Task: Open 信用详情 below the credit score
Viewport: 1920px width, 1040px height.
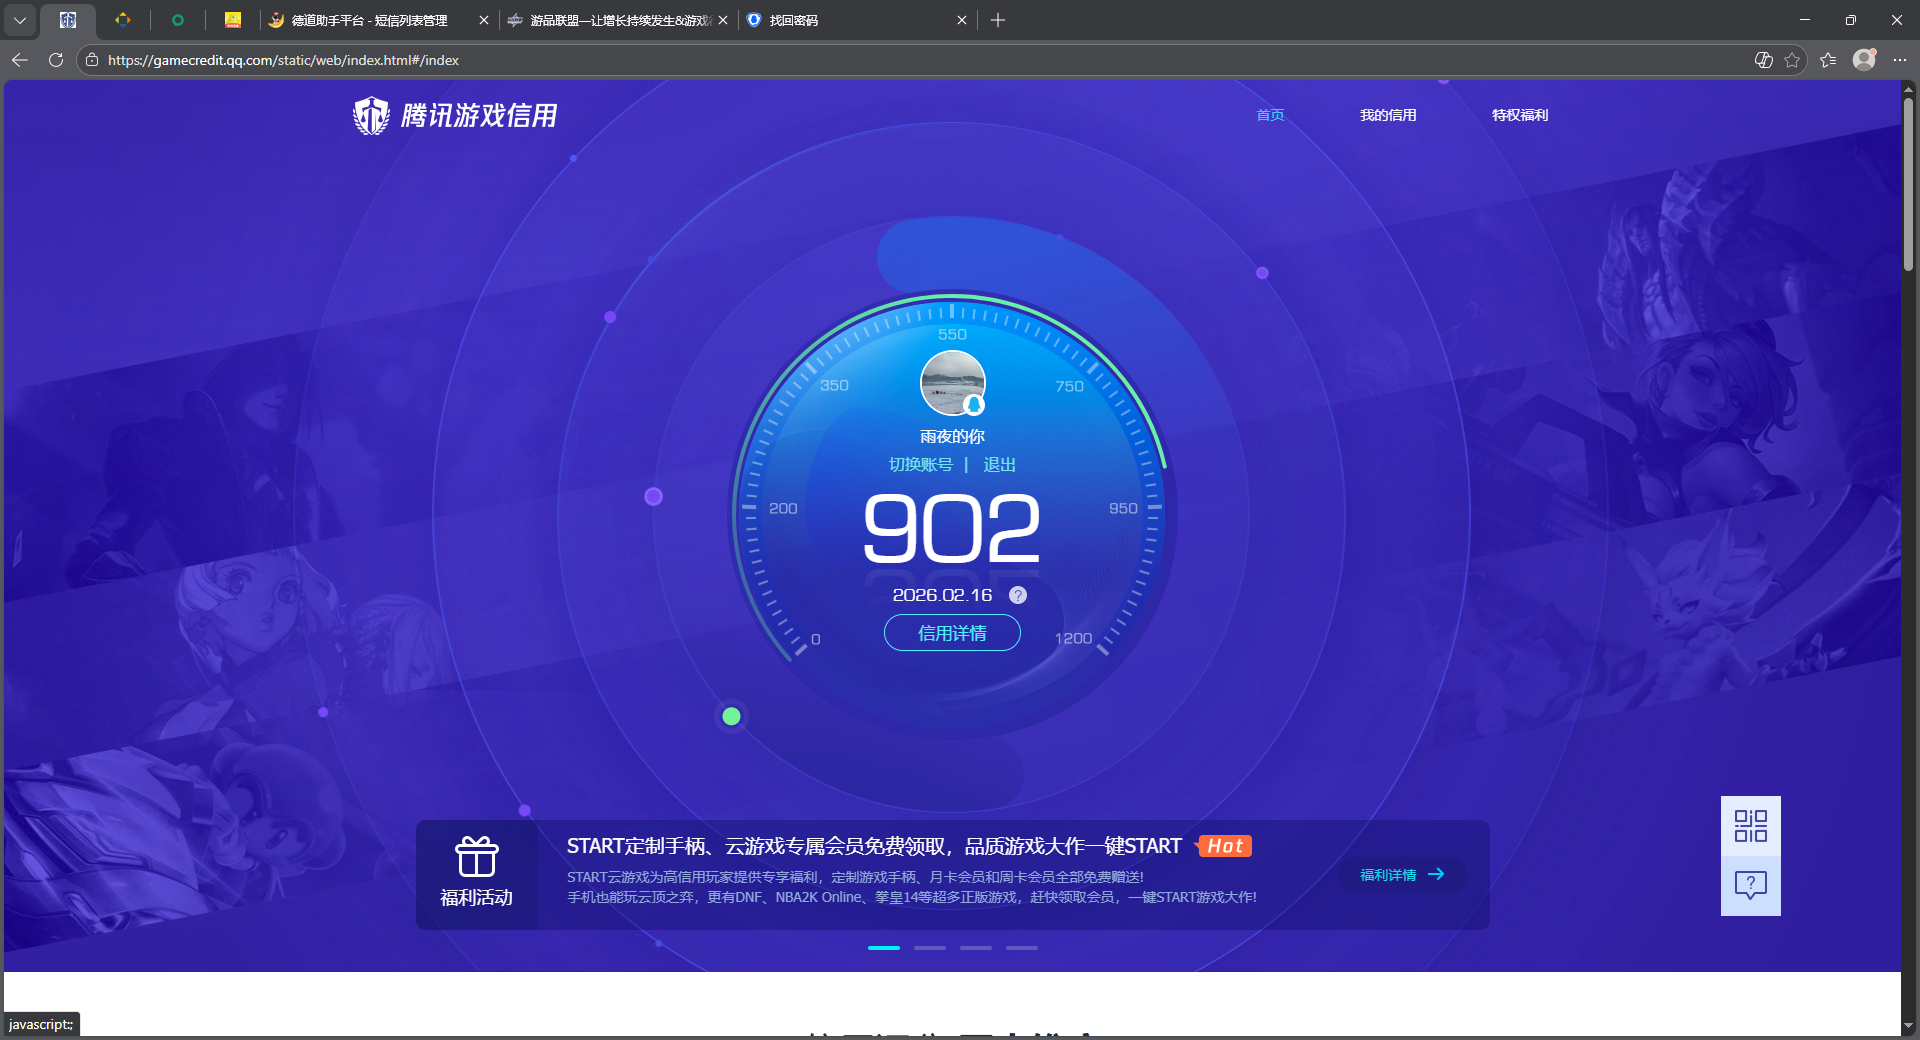Action: tap(951, 633)
